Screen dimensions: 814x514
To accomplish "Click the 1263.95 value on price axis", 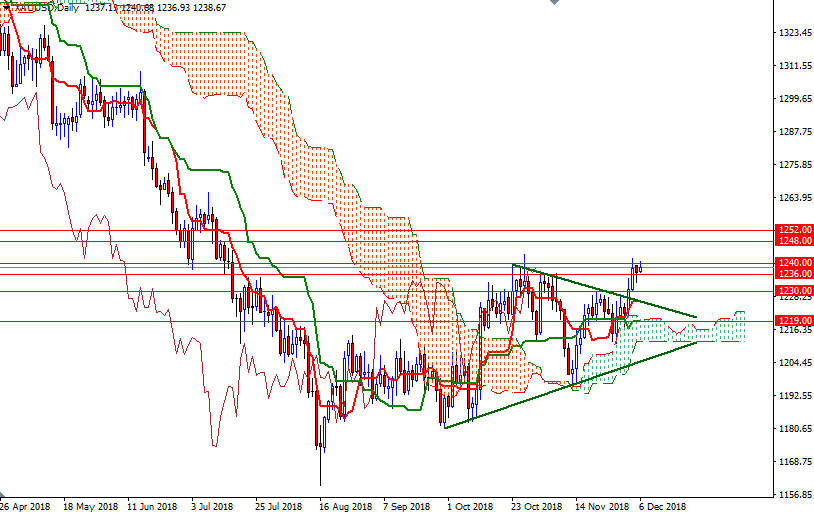I will 795,198.
